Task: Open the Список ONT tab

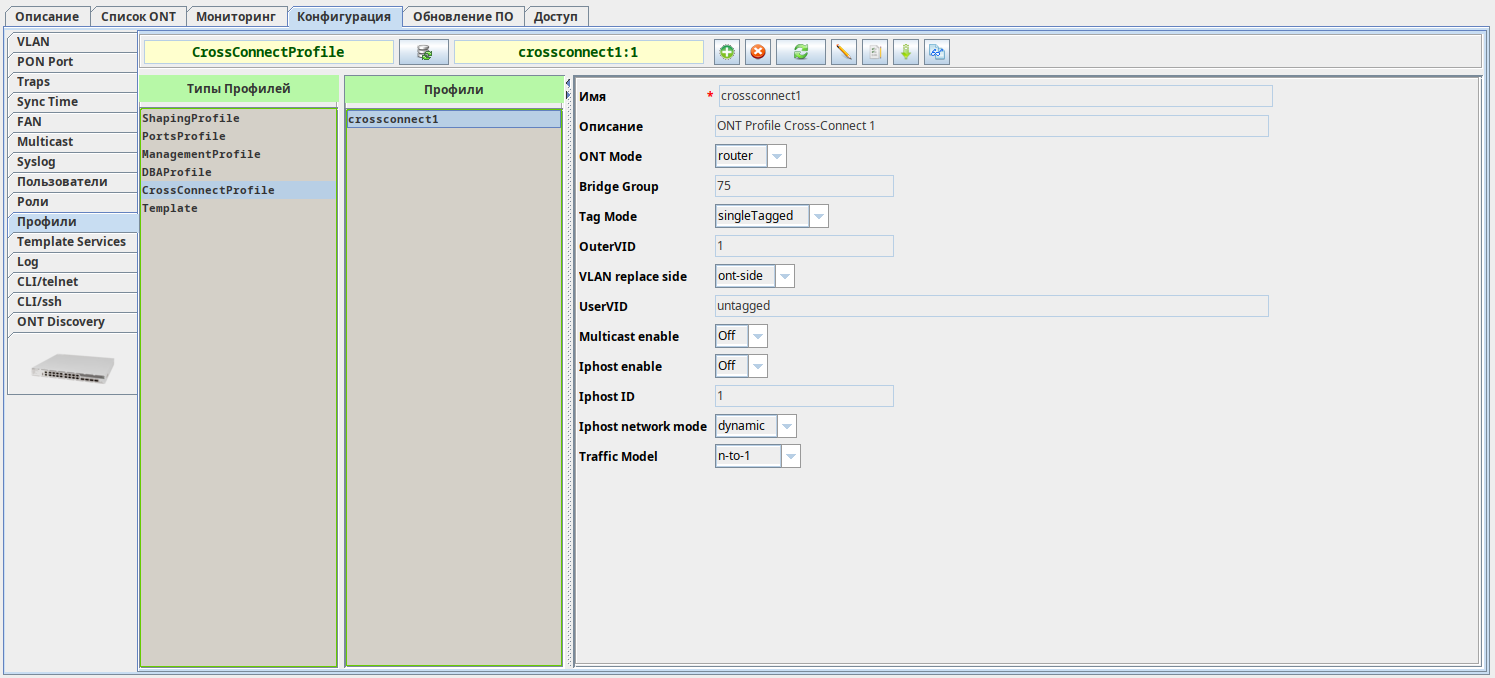Action: coord(139,16)
